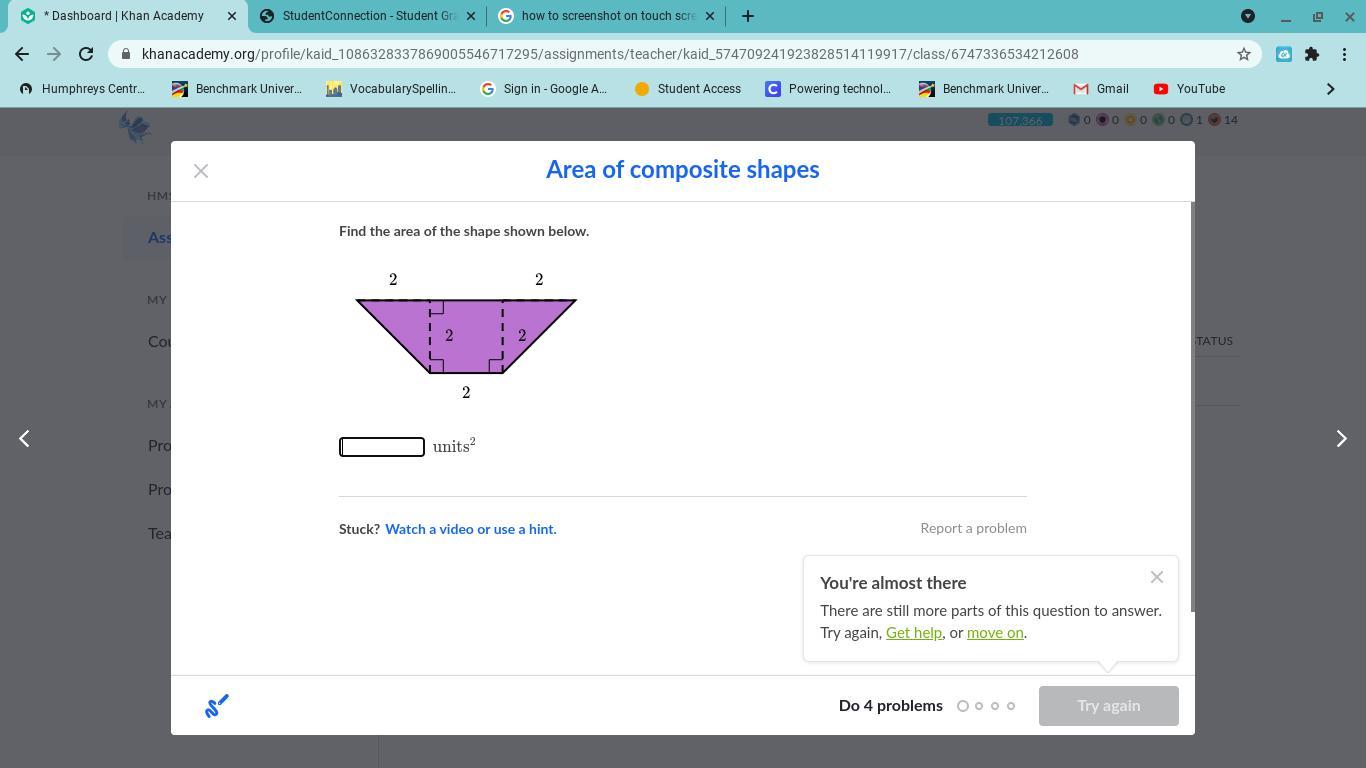Click the dialog vertical scrollbar
Viewport: 1366px width, 768px height.
[1191, 406]
